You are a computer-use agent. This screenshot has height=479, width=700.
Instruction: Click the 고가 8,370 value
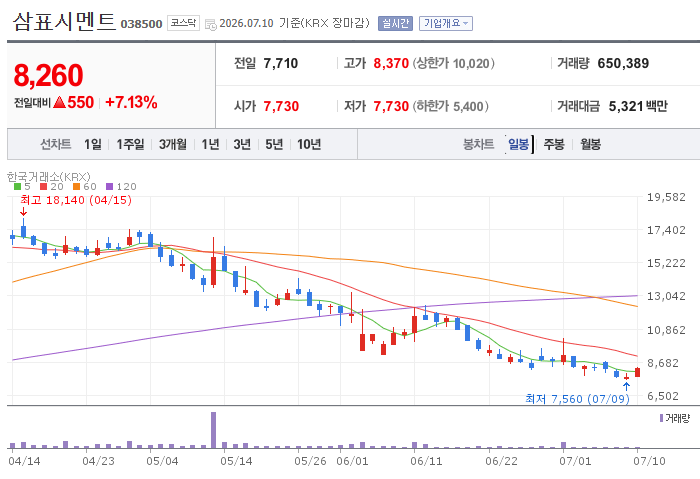pyautogui.click(x=391, y=63)
